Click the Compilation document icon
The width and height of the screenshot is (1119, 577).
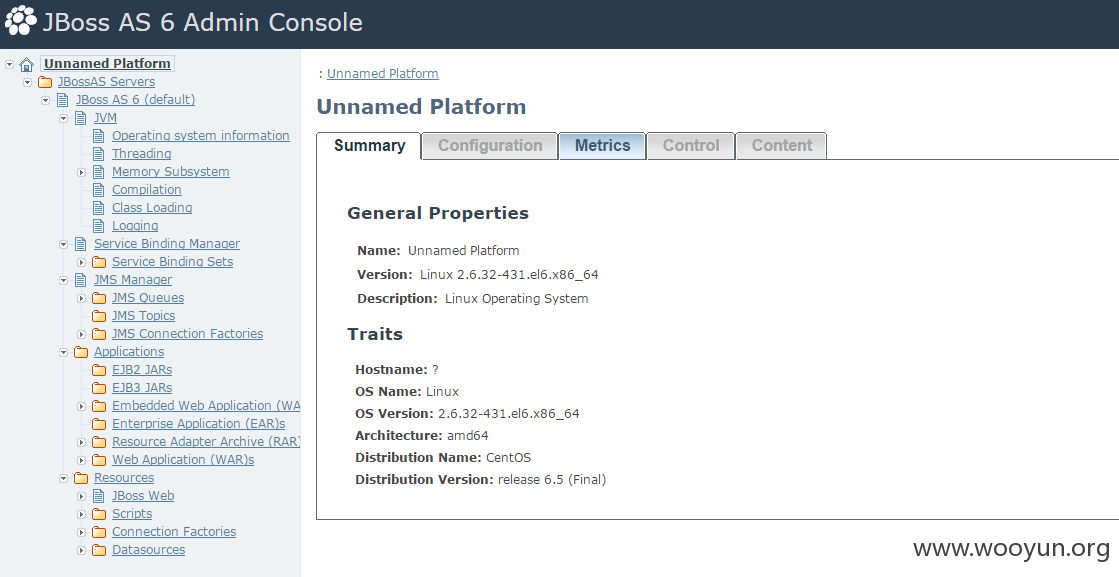coord(98,190)
